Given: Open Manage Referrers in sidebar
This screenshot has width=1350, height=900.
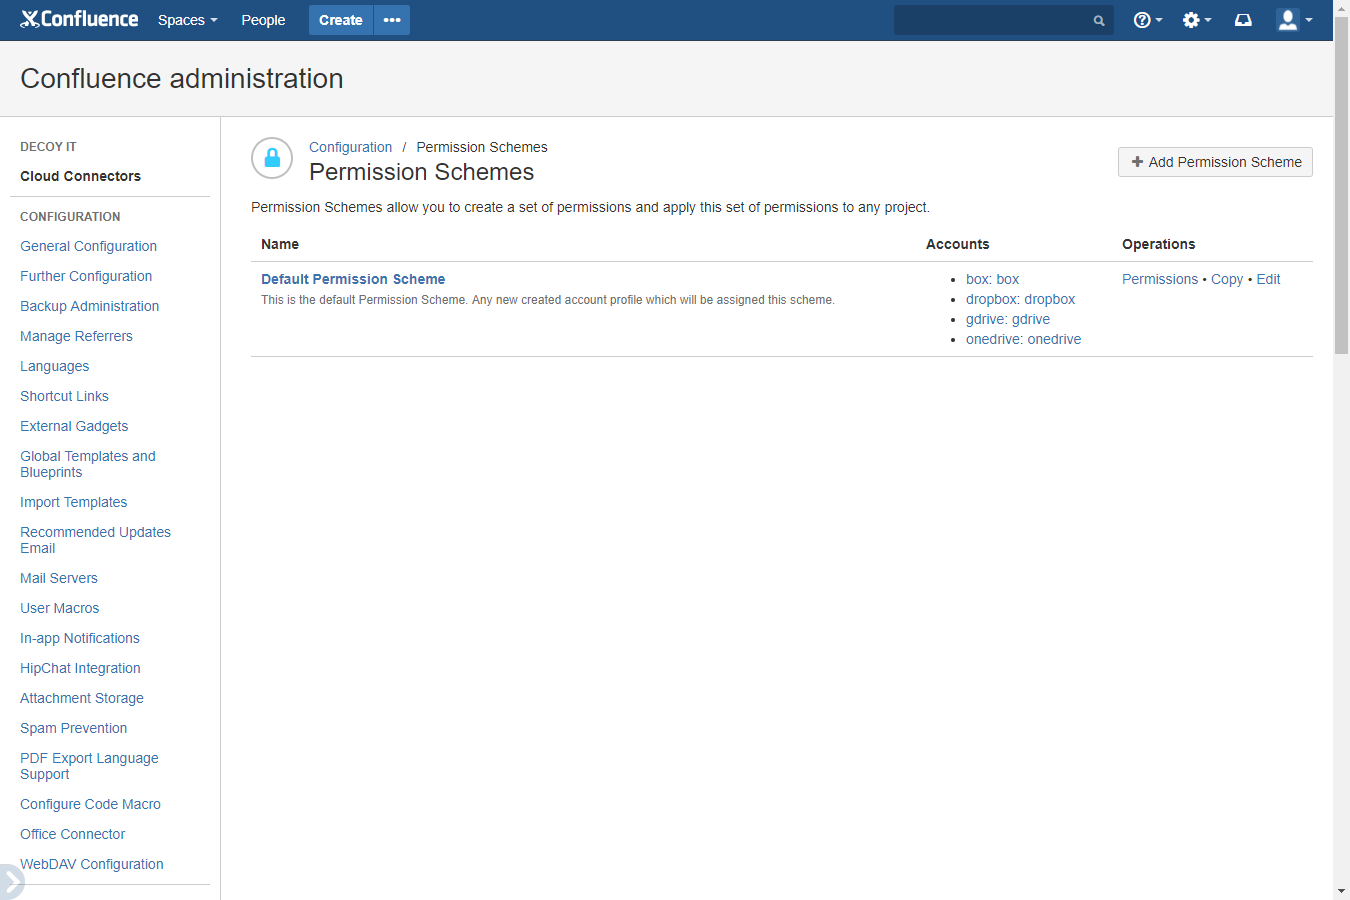Looking at the screenshot, I should [76, 336].
